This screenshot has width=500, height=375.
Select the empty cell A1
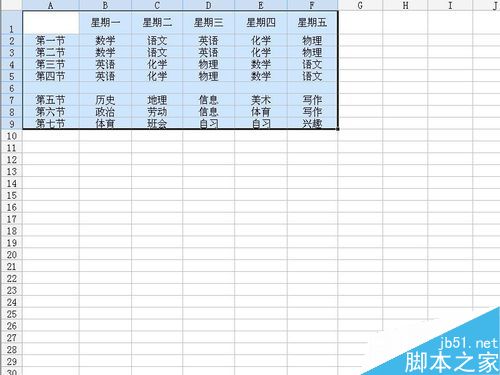[x=51, y=23]
